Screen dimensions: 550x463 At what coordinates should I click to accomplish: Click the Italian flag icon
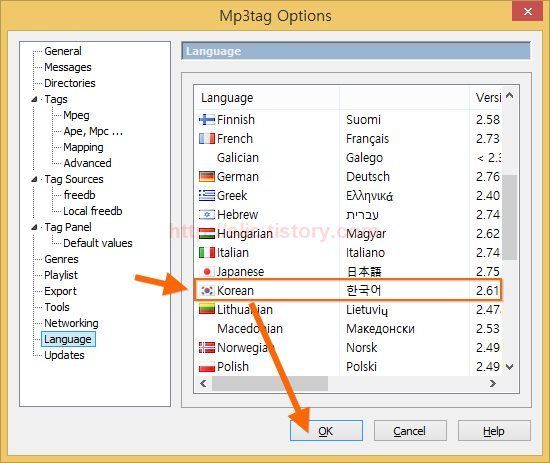[207, 253]
